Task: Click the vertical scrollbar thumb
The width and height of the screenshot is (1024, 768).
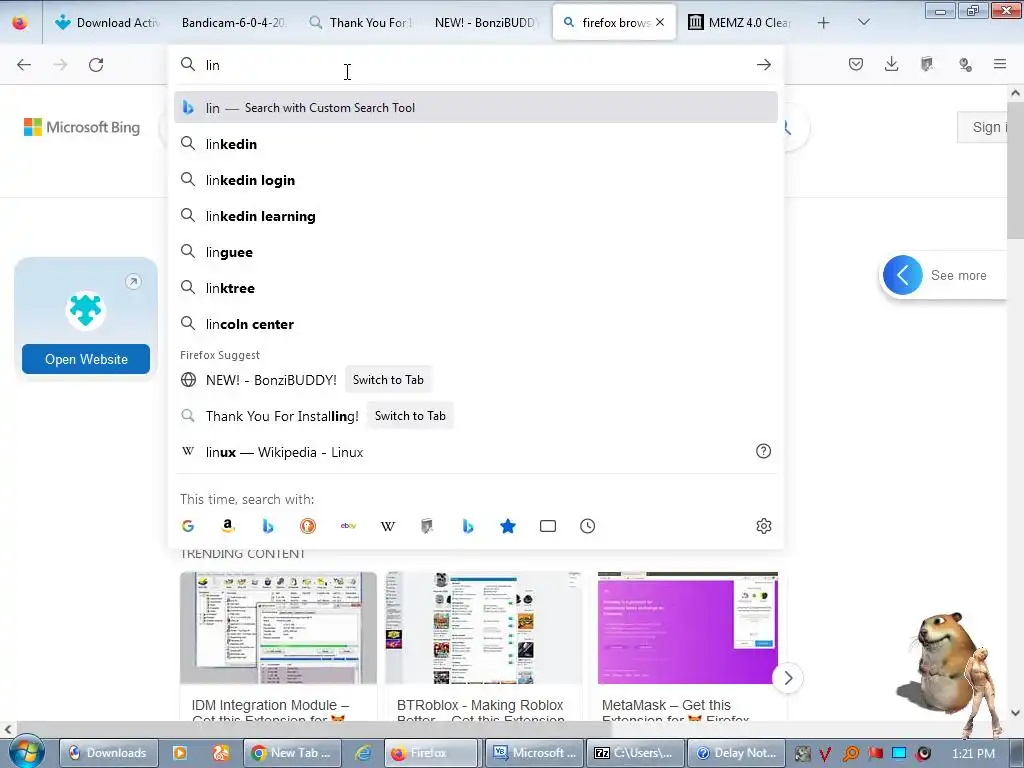Action: pos(1016,171)
